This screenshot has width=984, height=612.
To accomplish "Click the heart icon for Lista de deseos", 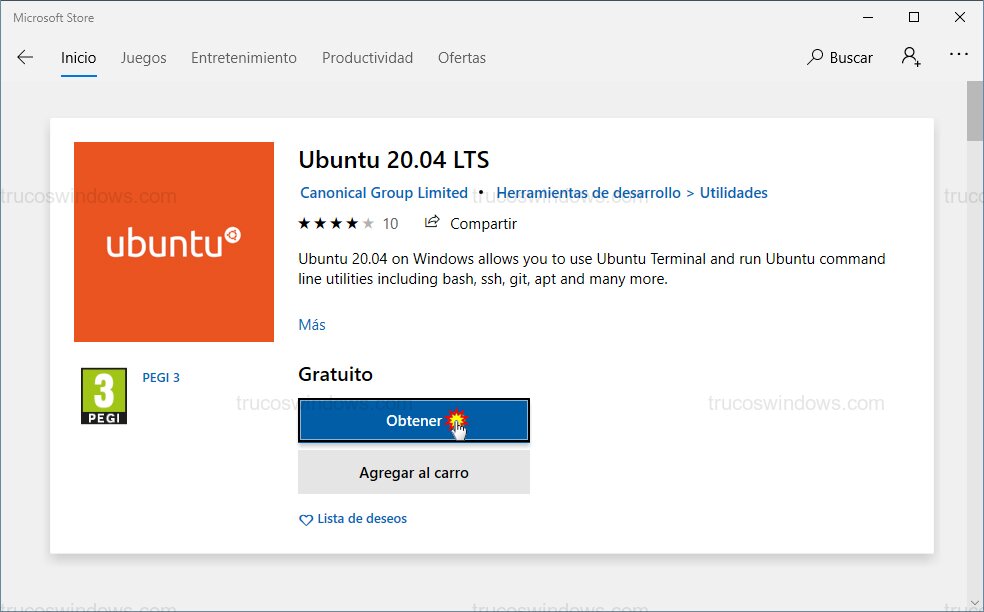I will tap(306, 518).
